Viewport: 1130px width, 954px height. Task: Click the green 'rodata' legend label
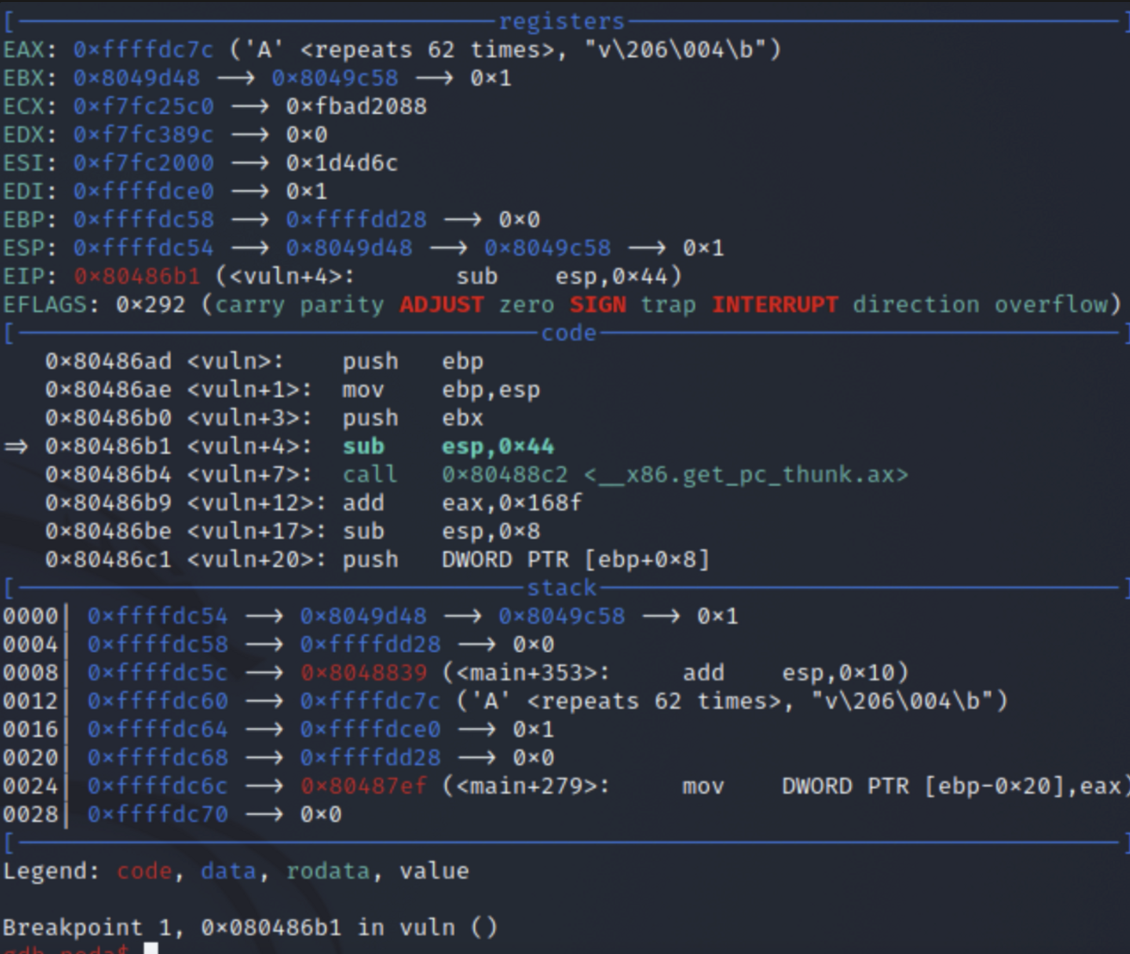[328, 871]
